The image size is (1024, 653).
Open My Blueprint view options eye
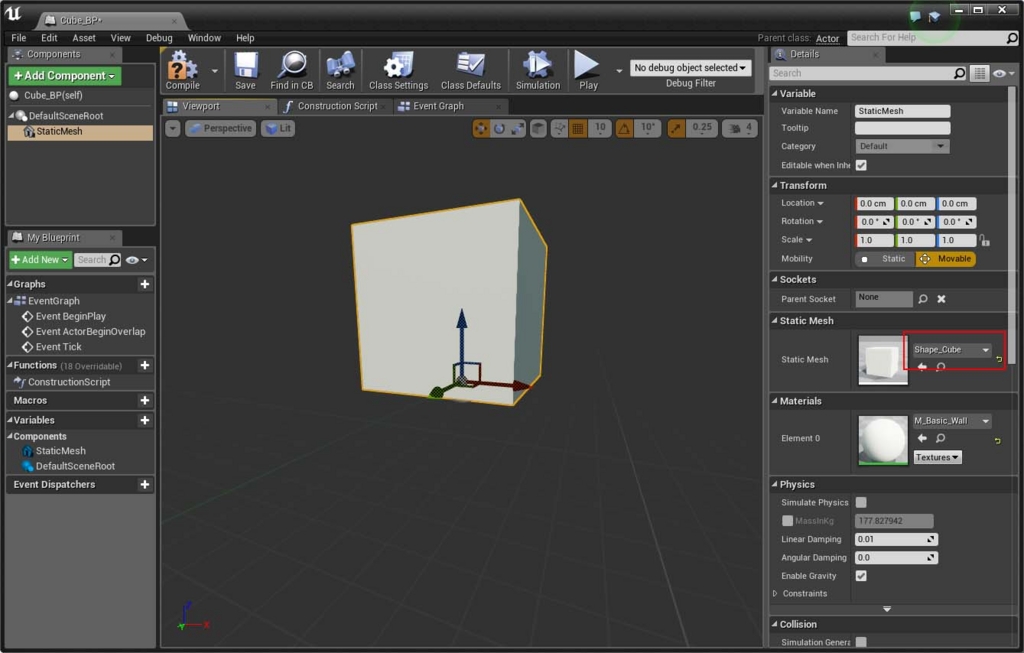click(x=136, y=260)
